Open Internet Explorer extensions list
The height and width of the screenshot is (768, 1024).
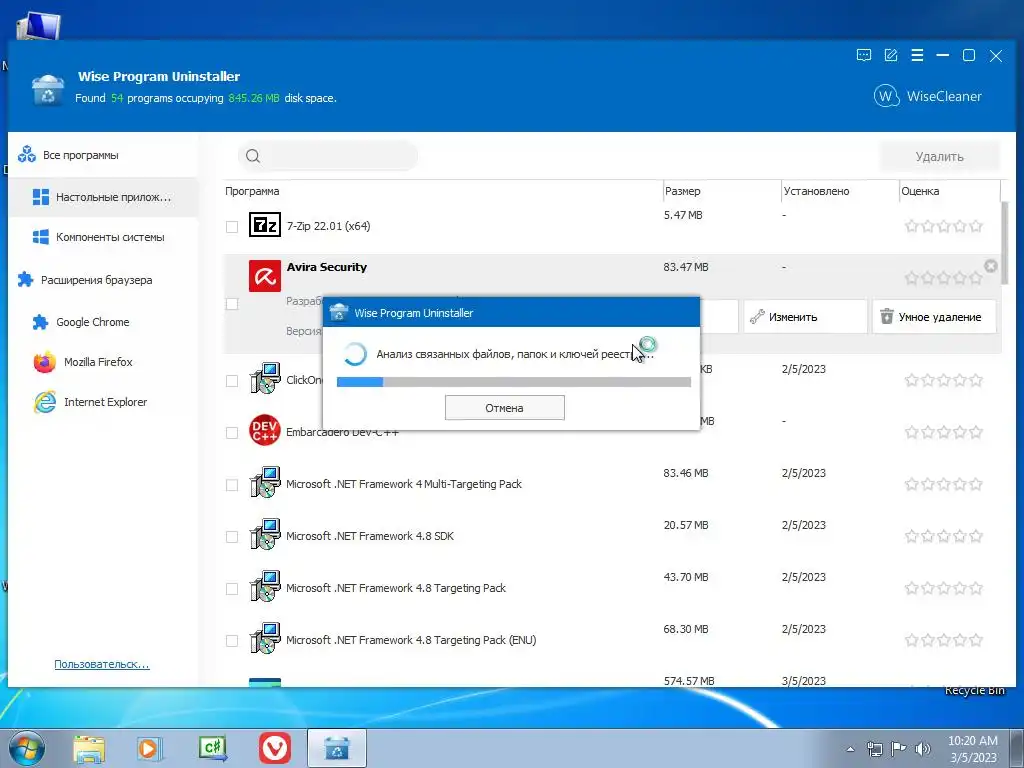tap(103, 402)
